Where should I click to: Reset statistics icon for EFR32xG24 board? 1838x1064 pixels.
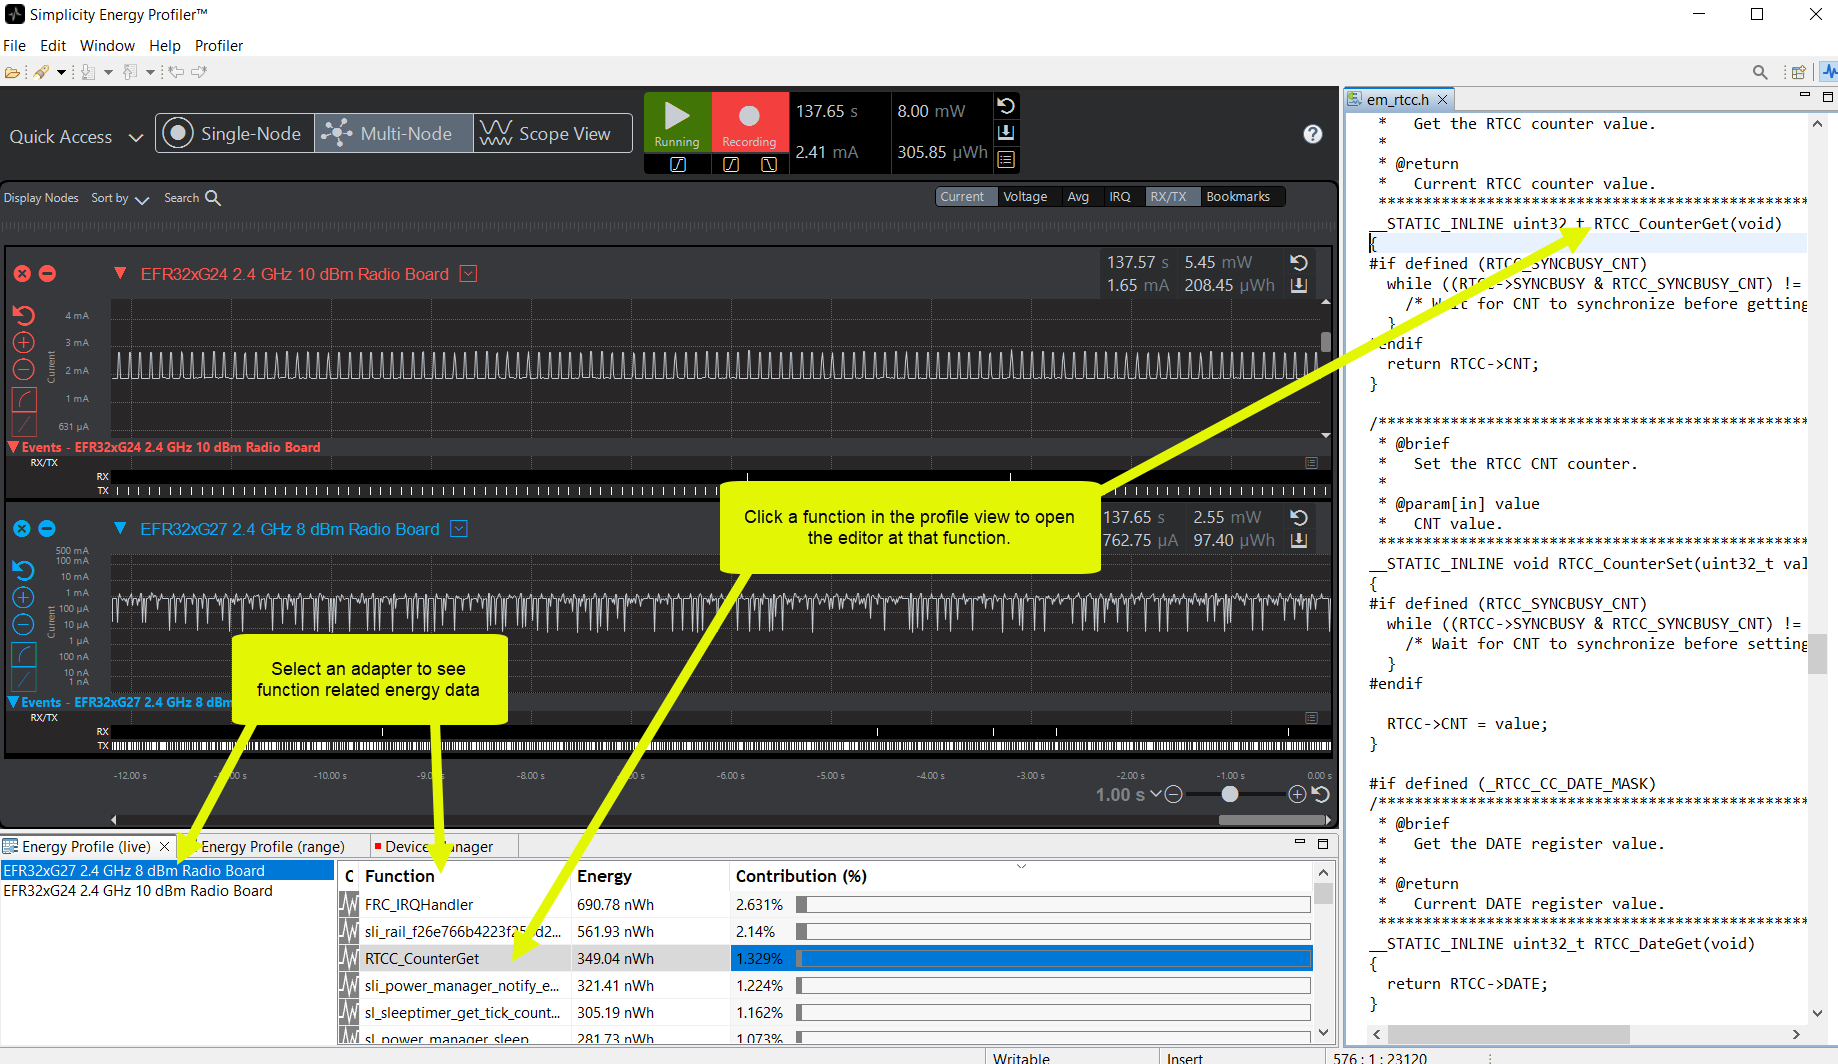pyautogui.click(x=1299, y=263)
